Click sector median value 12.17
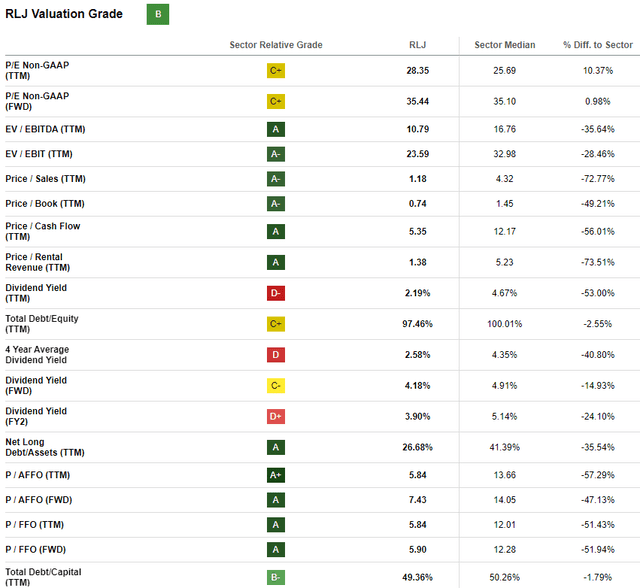Viewport: 640px width, 588px height. click(x=505, y=231)
